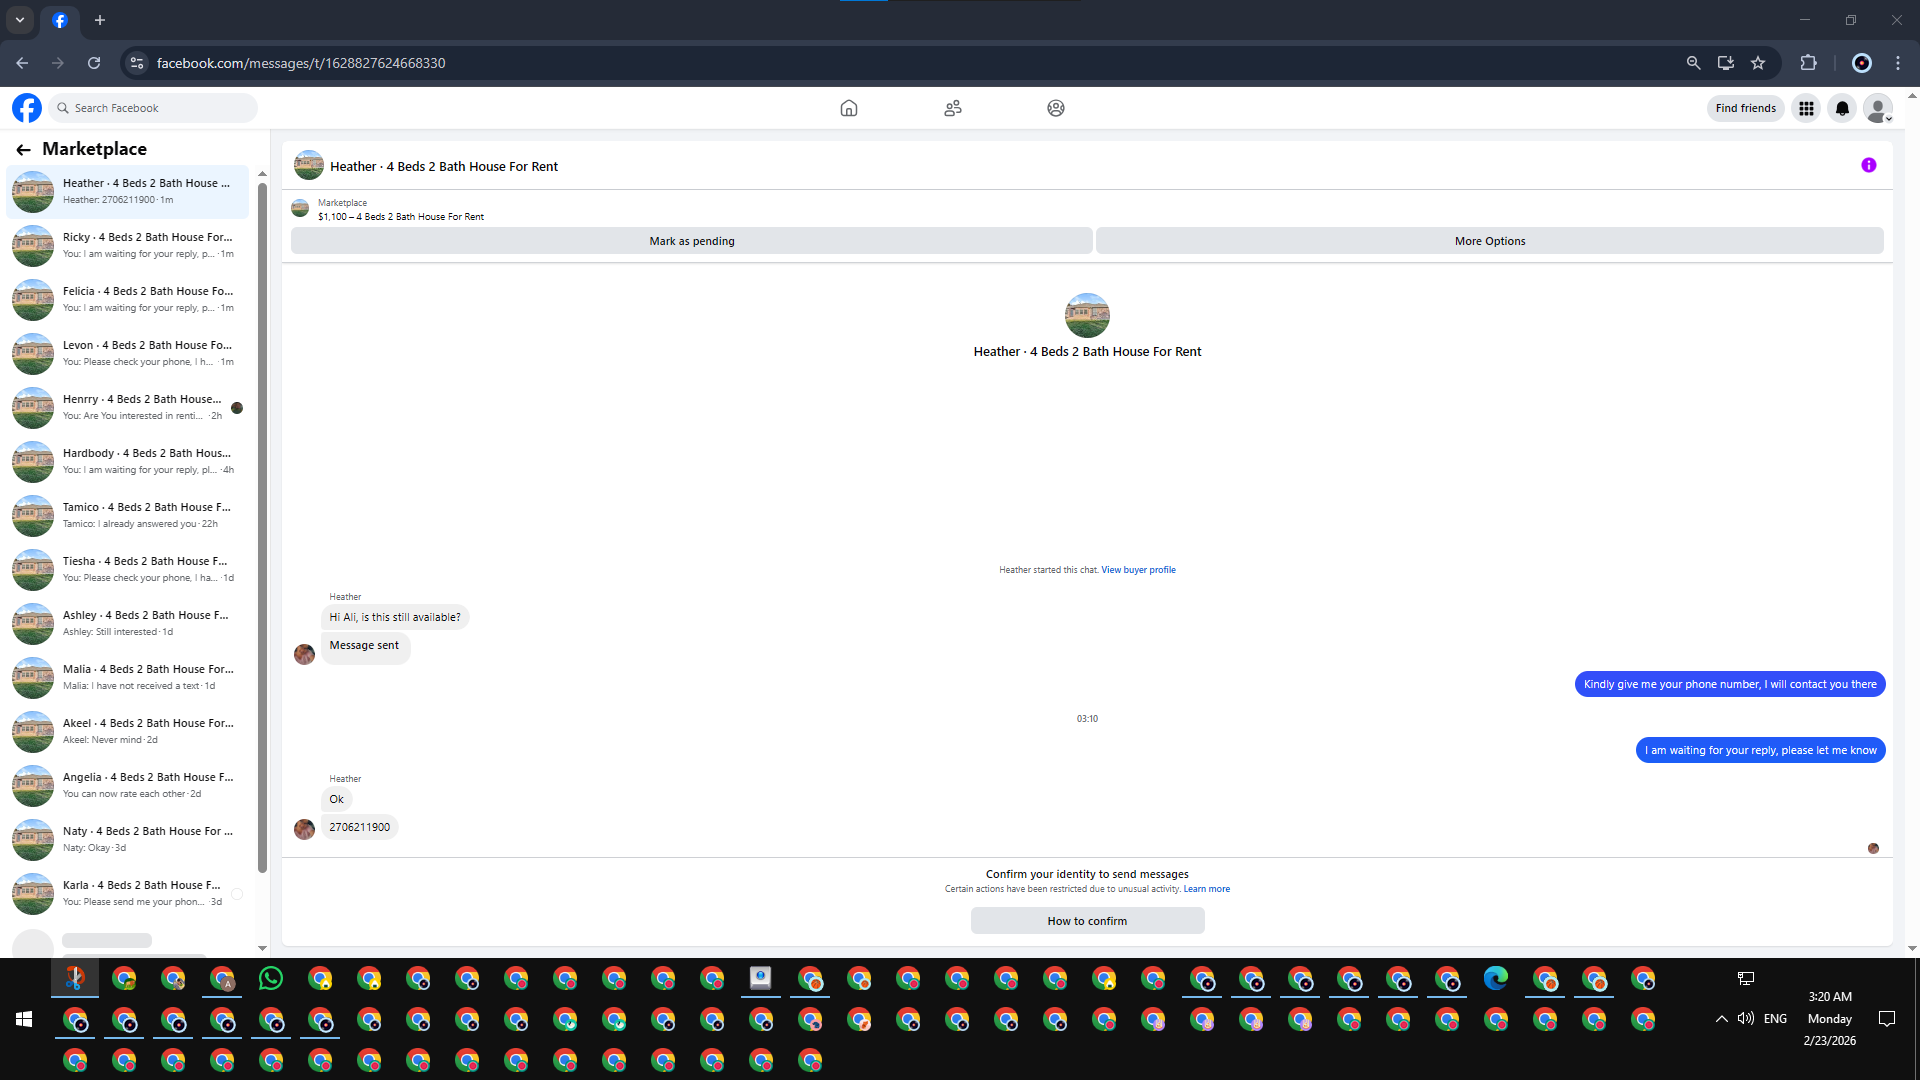Image resolution: width=1920 pixels, height=1080 pixels.
Task: Open the Tamico conversation
Action: point(128,516)
